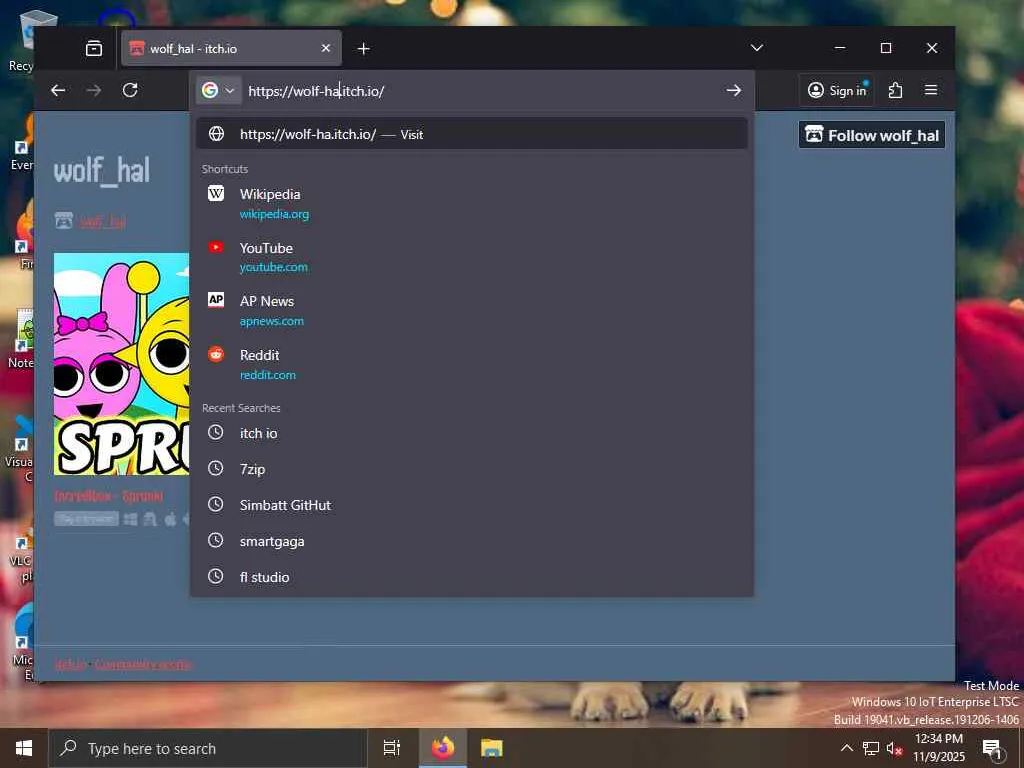
Task: Click the Follow wolf_hal button
Action: pyautogui.click(x=871, y=135)
